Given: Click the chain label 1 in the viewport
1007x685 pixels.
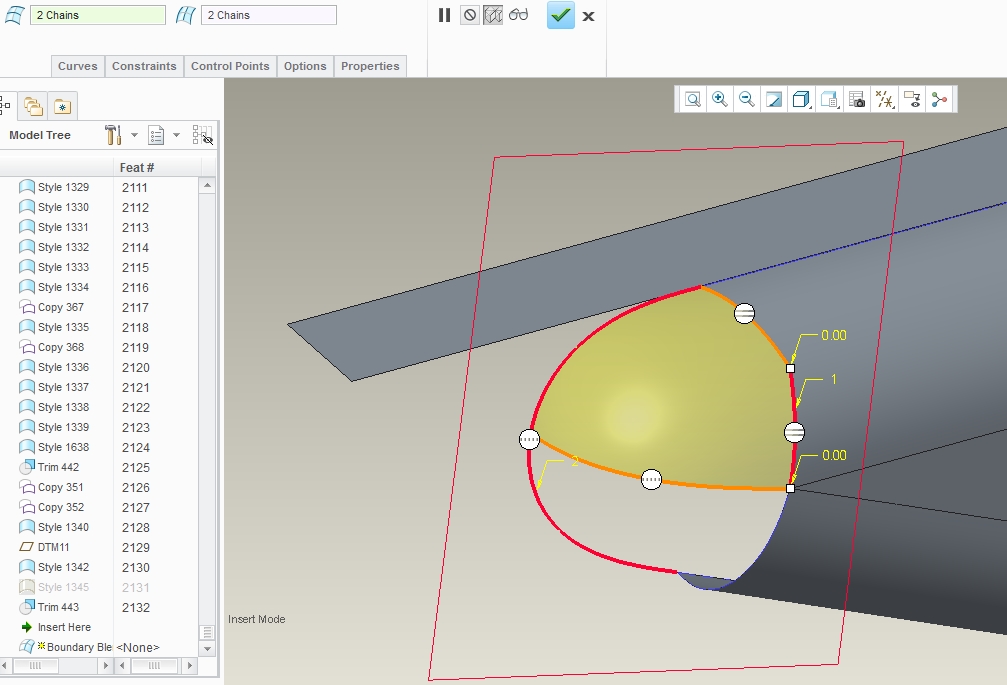Looking at the screenshot, I should (834, 379).
